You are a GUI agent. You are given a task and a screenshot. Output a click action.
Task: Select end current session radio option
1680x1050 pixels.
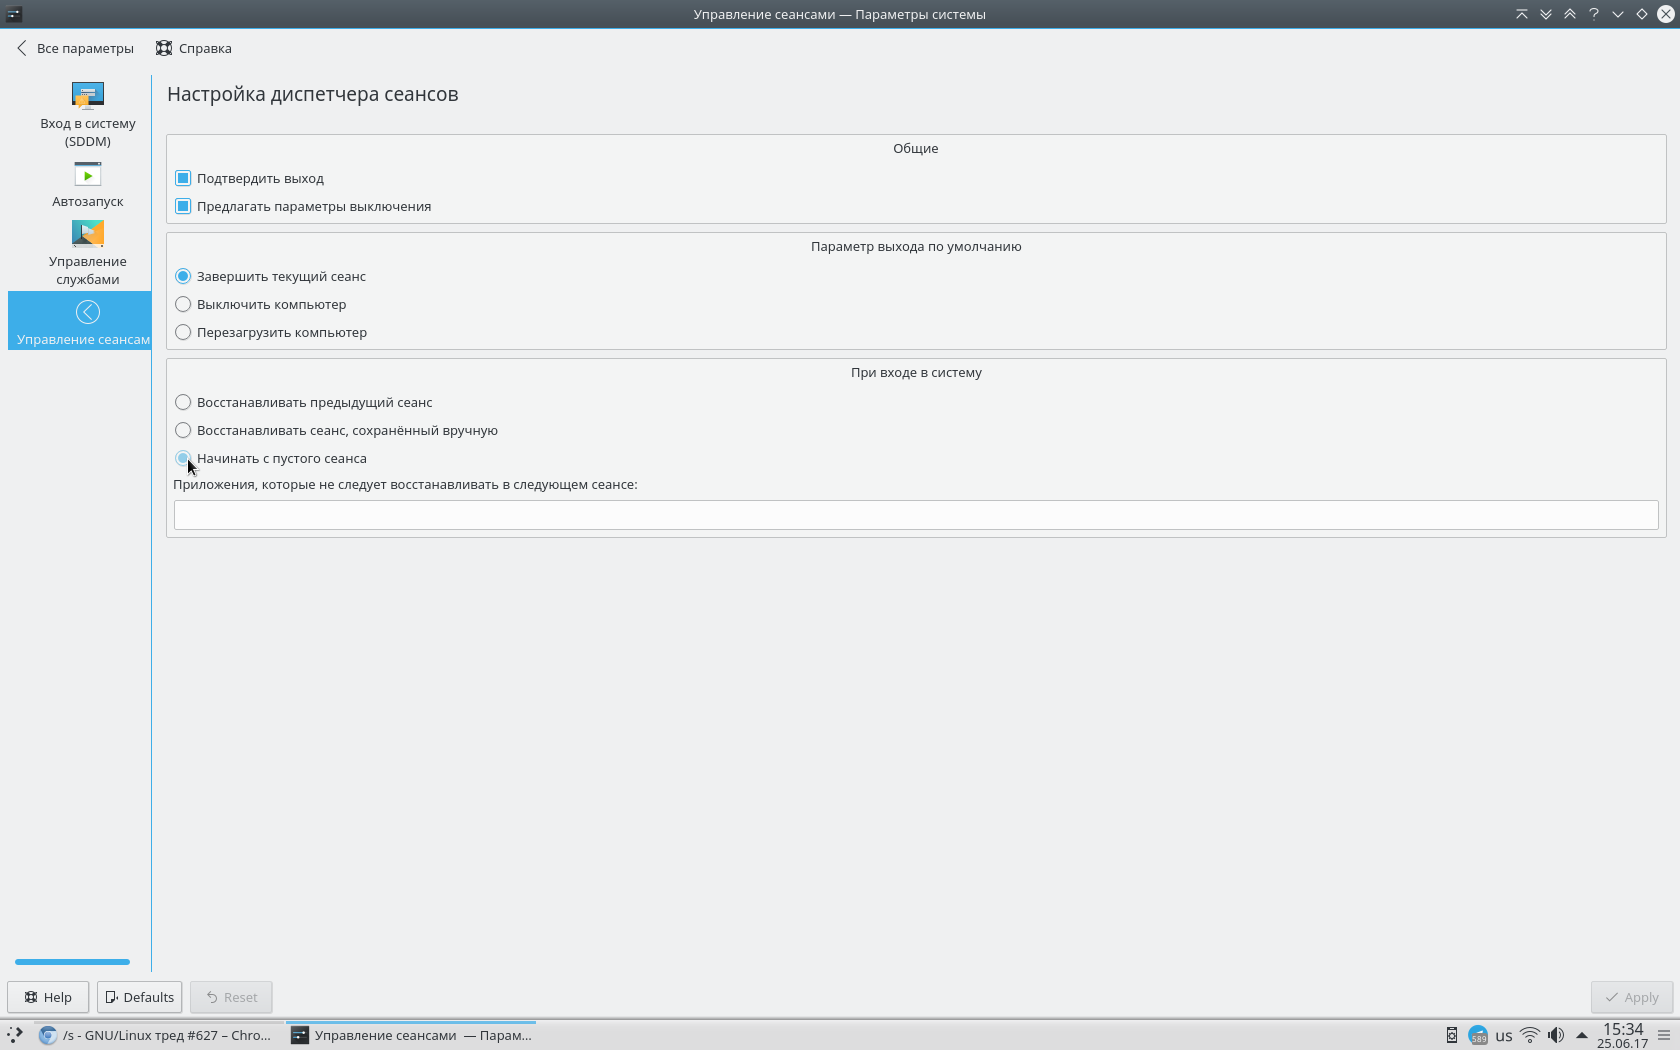pos(183,276)
